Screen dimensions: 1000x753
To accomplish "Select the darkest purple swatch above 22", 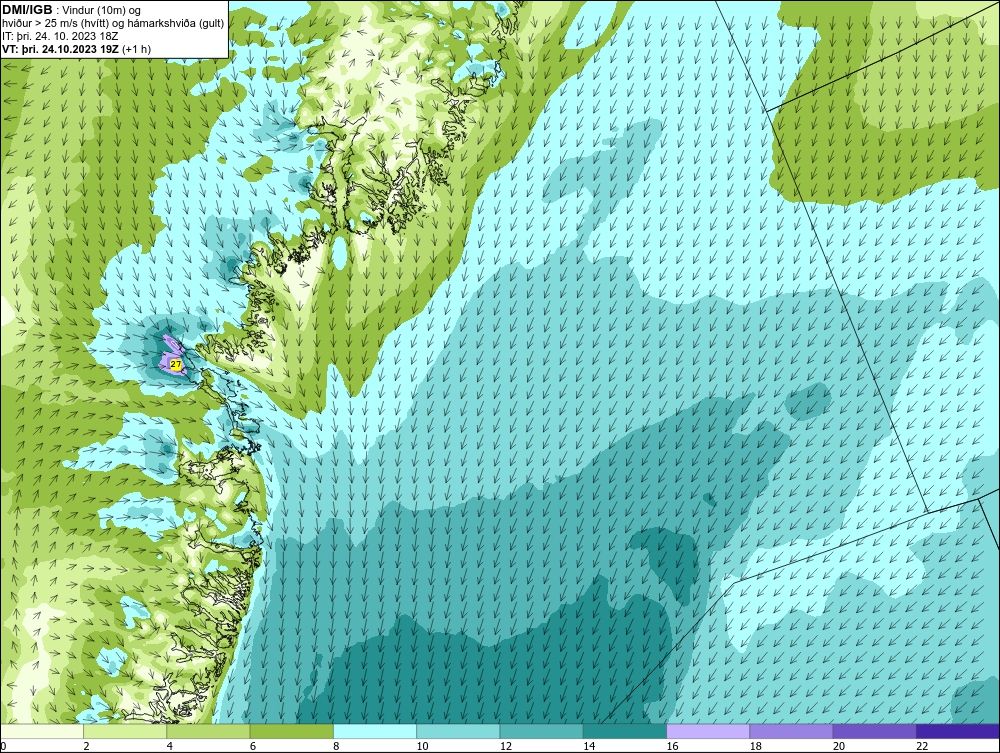I will point(958,731).
